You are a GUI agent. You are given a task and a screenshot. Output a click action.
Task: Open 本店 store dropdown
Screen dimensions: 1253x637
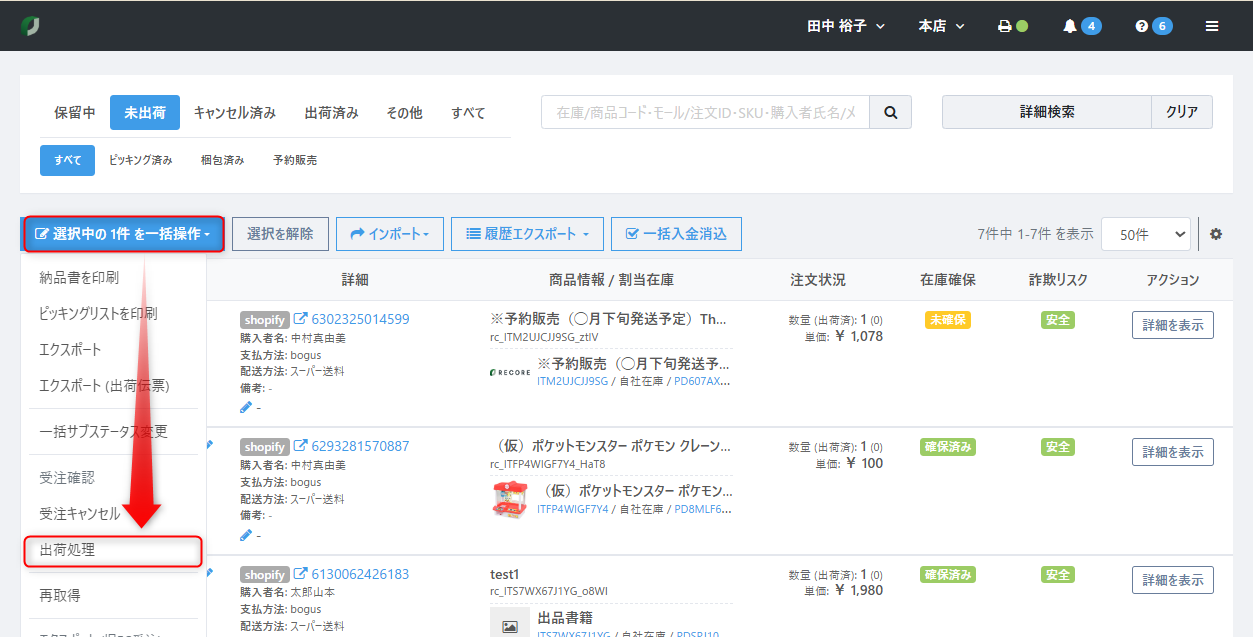(x=941, y=26)
